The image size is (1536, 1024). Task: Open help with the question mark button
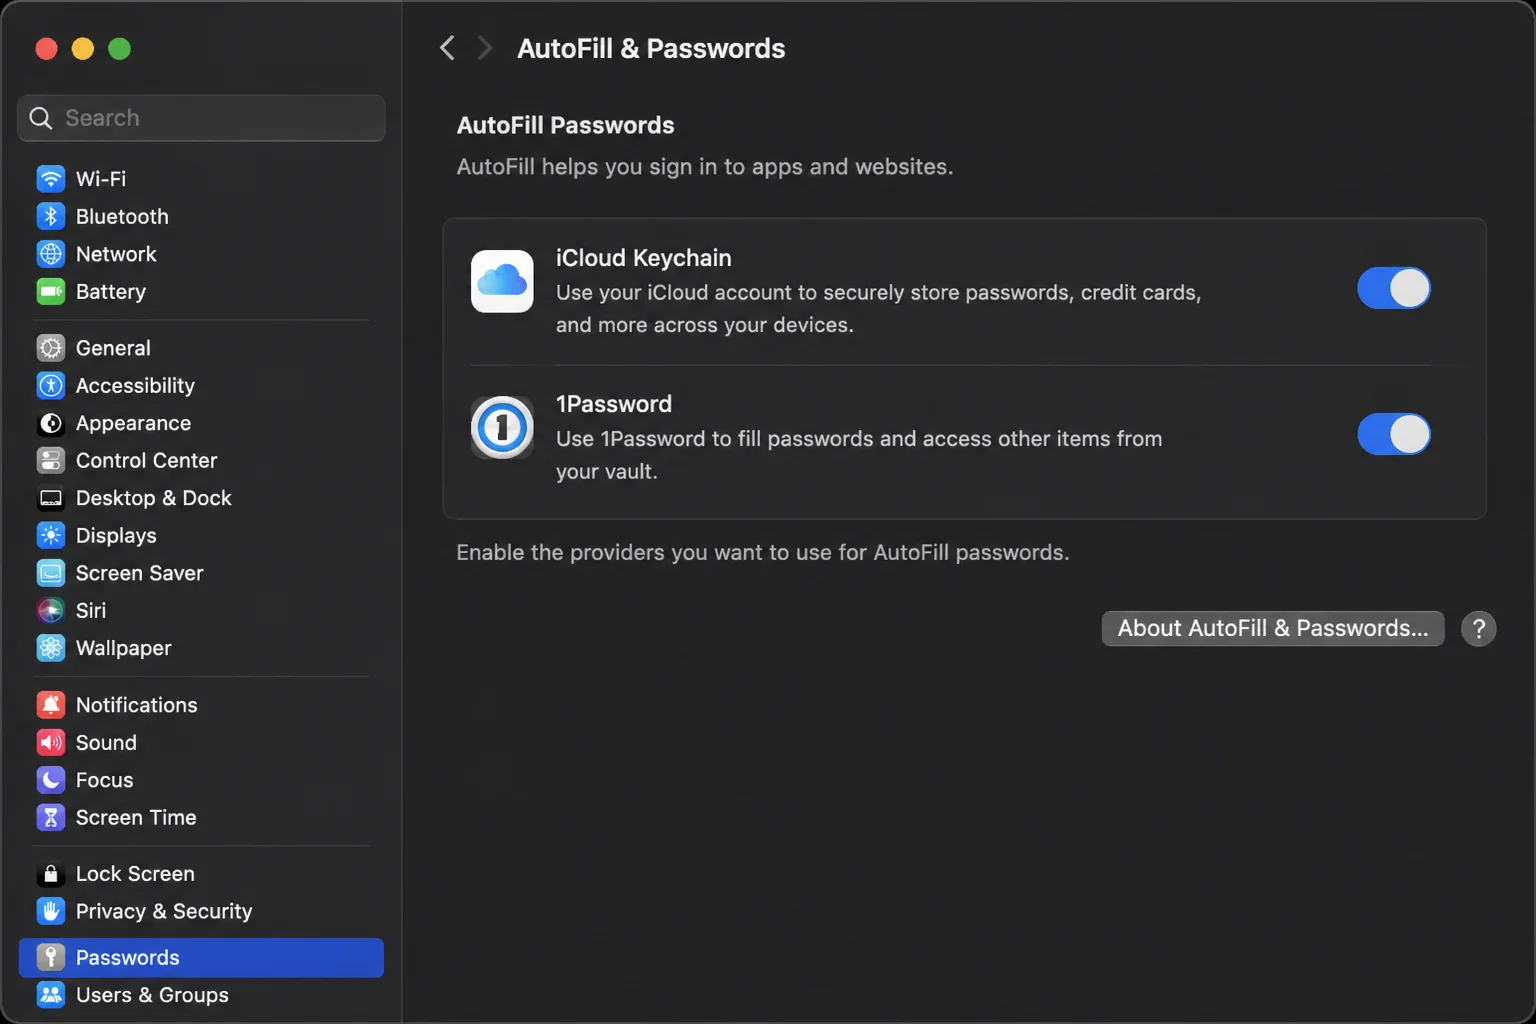pos(1479,629)
